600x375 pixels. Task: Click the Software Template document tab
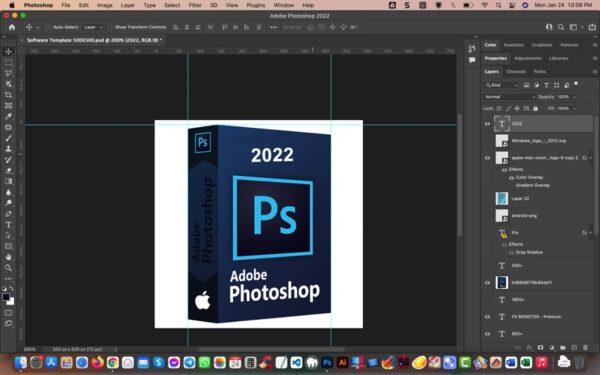click(x=94, y=40)
